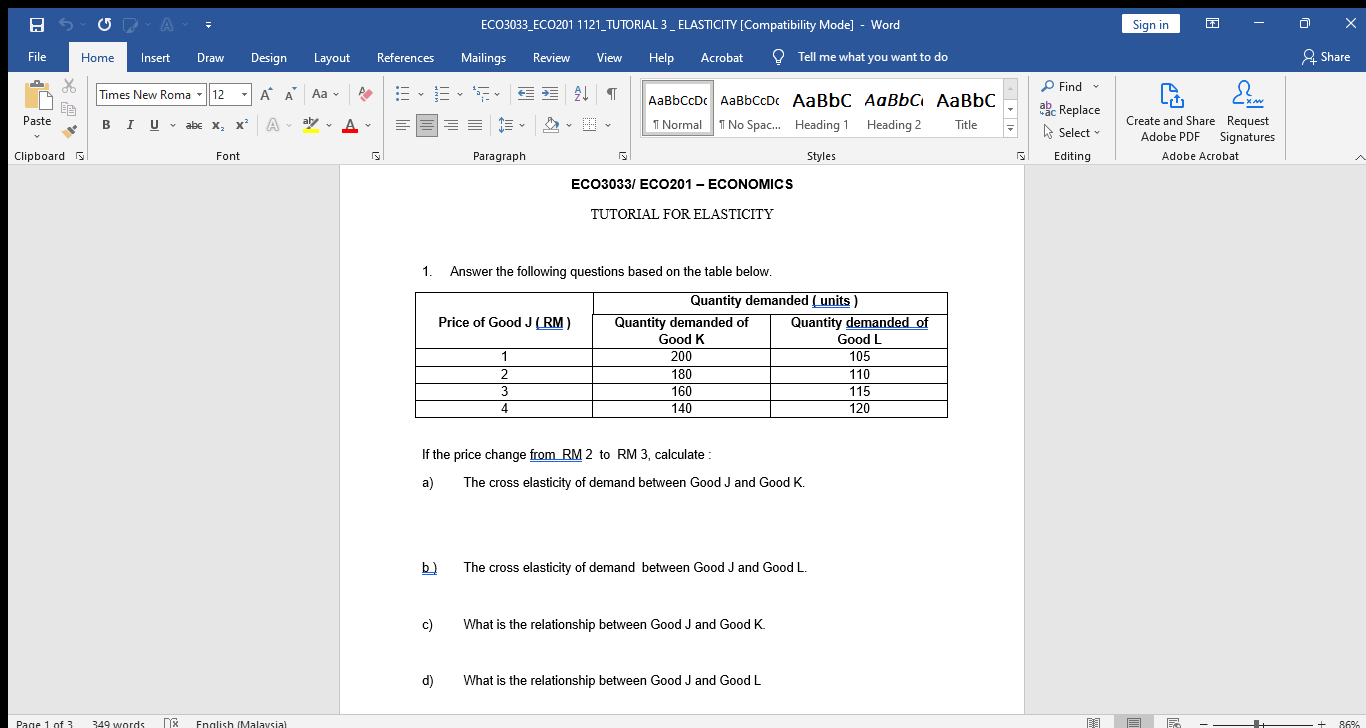Image resolution: width=1366 pixels, height=728 pixels.
Task: Click the Sign in button
Action: [1150, 23]
